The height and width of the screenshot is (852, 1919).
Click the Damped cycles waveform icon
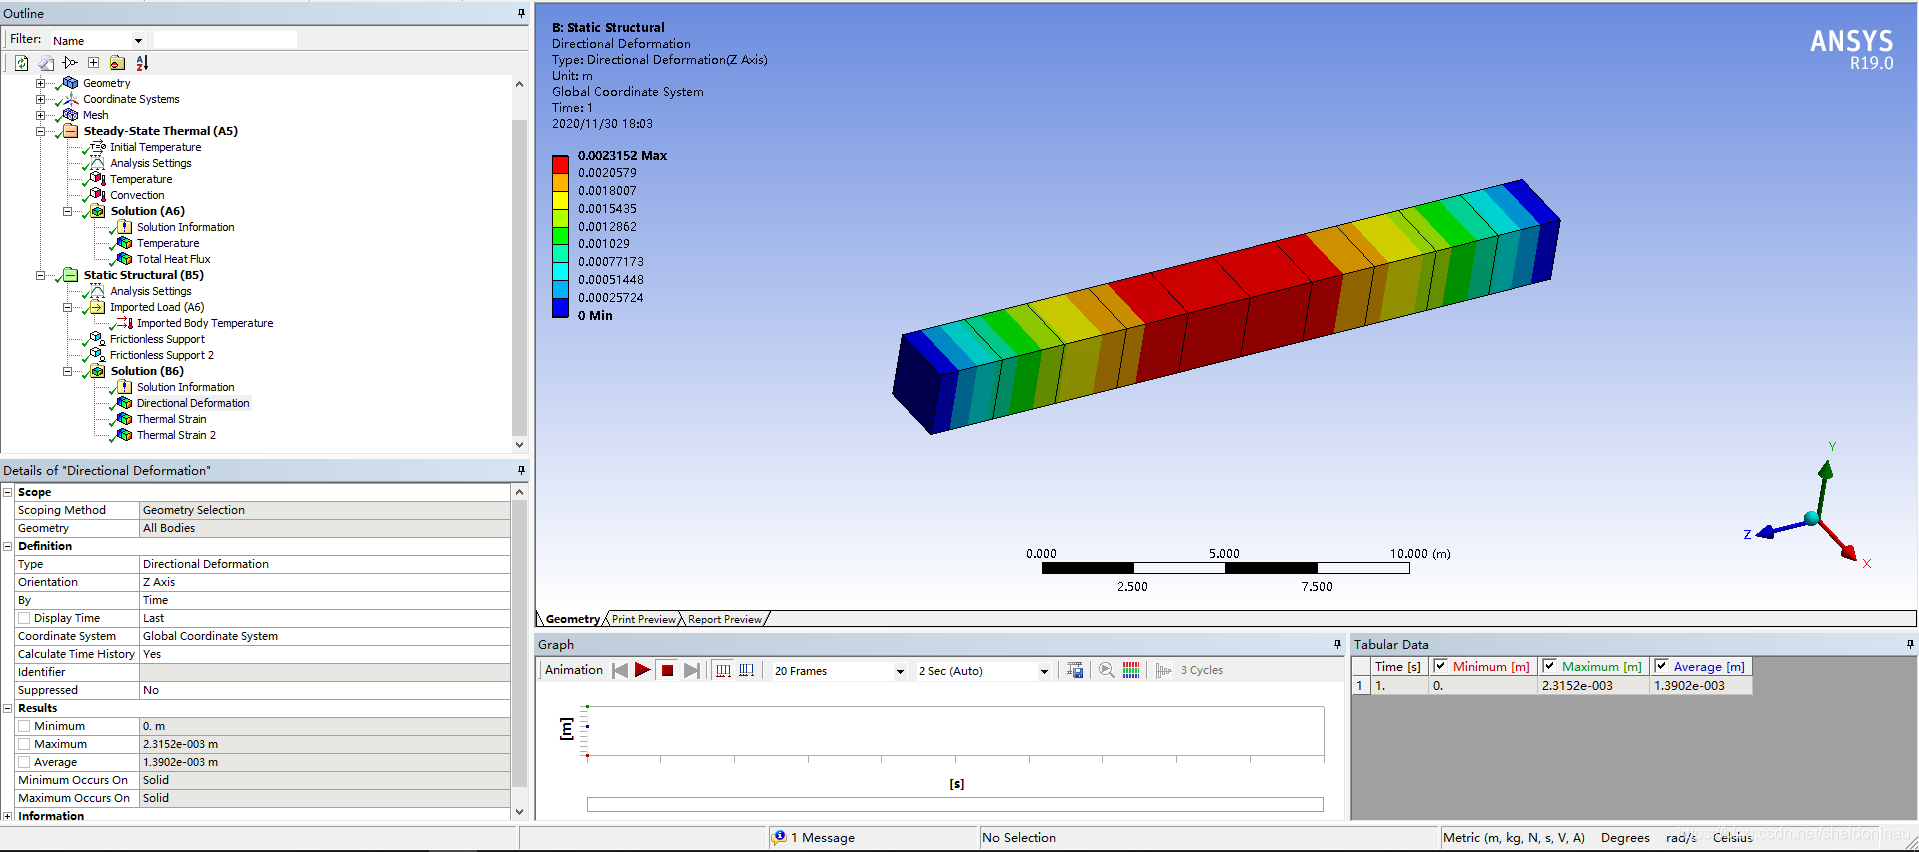coord(1163,670)
